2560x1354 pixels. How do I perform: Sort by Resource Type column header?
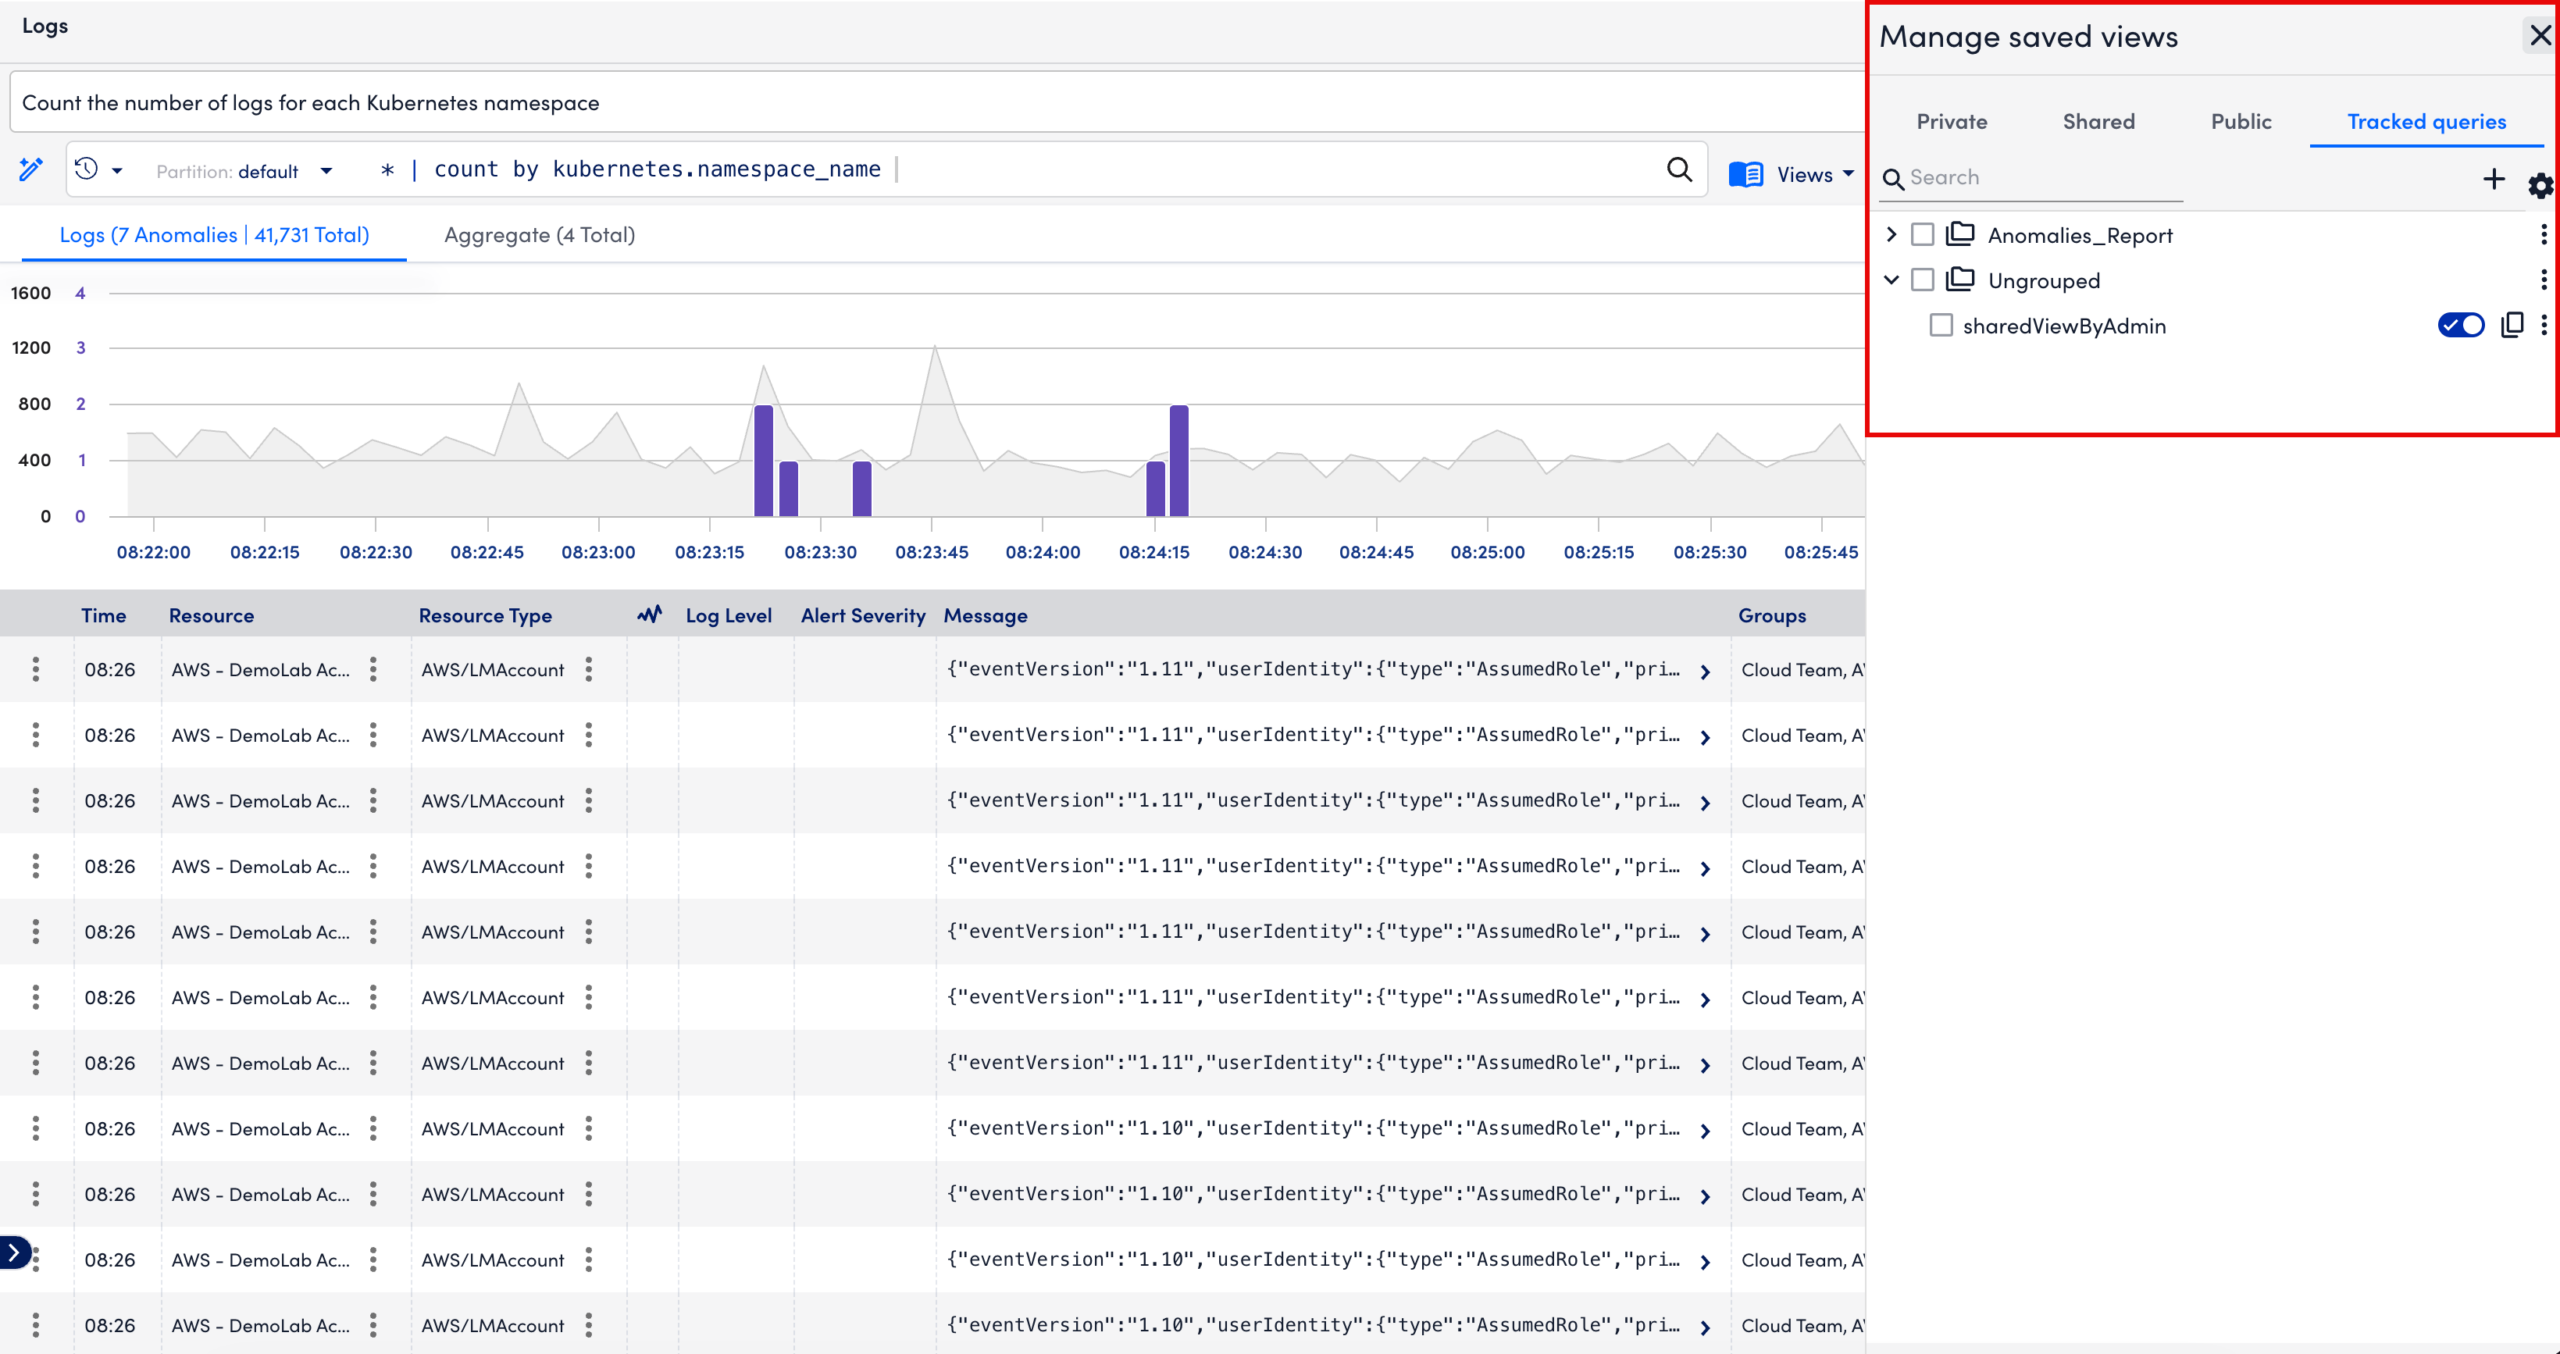(485, 615)
